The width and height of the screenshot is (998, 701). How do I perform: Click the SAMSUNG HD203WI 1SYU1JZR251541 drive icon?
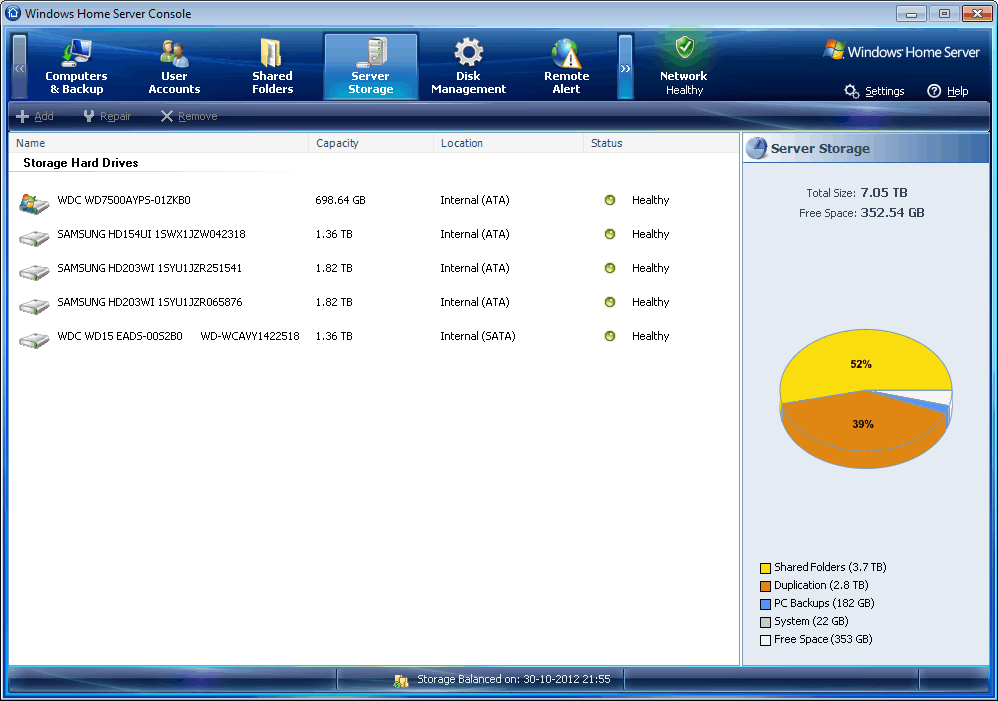tap(34, 272)
